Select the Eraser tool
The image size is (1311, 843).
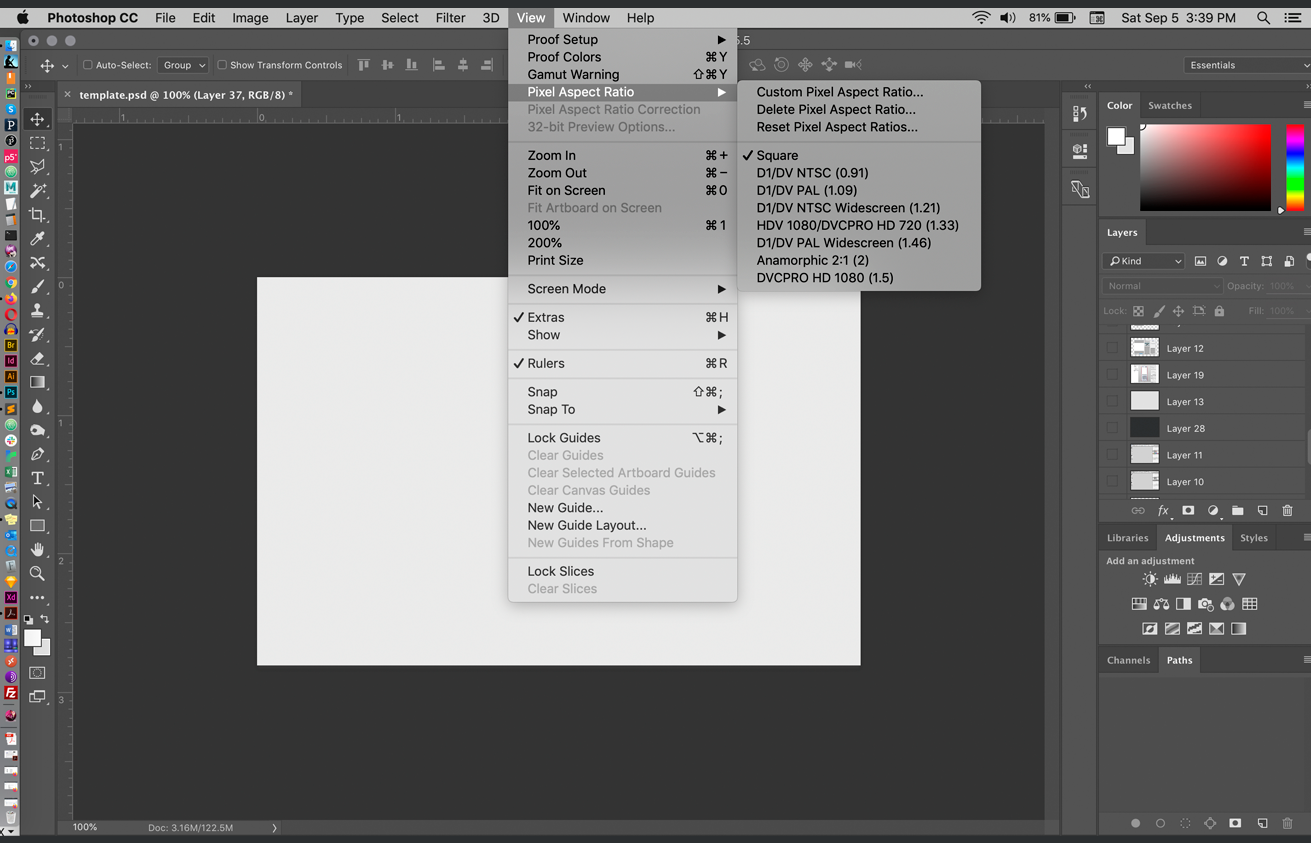37,358
